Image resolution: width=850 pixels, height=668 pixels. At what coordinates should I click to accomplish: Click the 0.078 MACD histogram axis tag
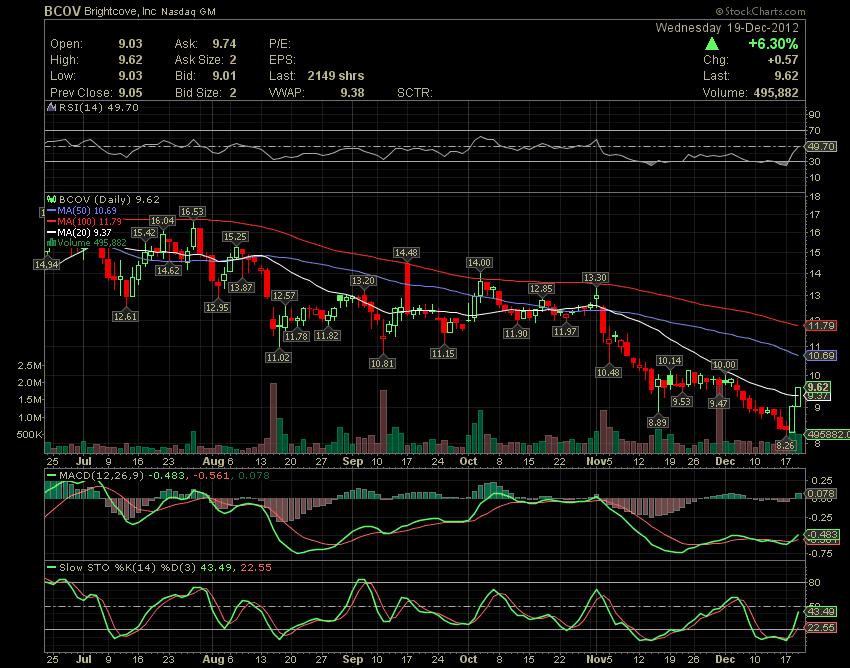821,493
